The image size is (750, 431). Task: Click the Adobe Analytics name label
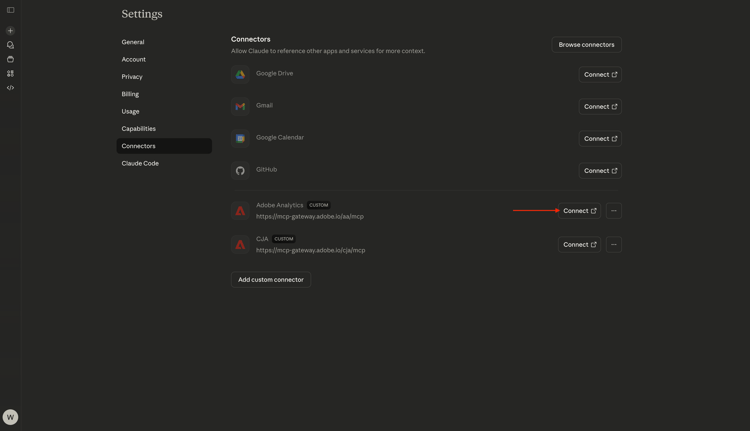pos(279,205)
